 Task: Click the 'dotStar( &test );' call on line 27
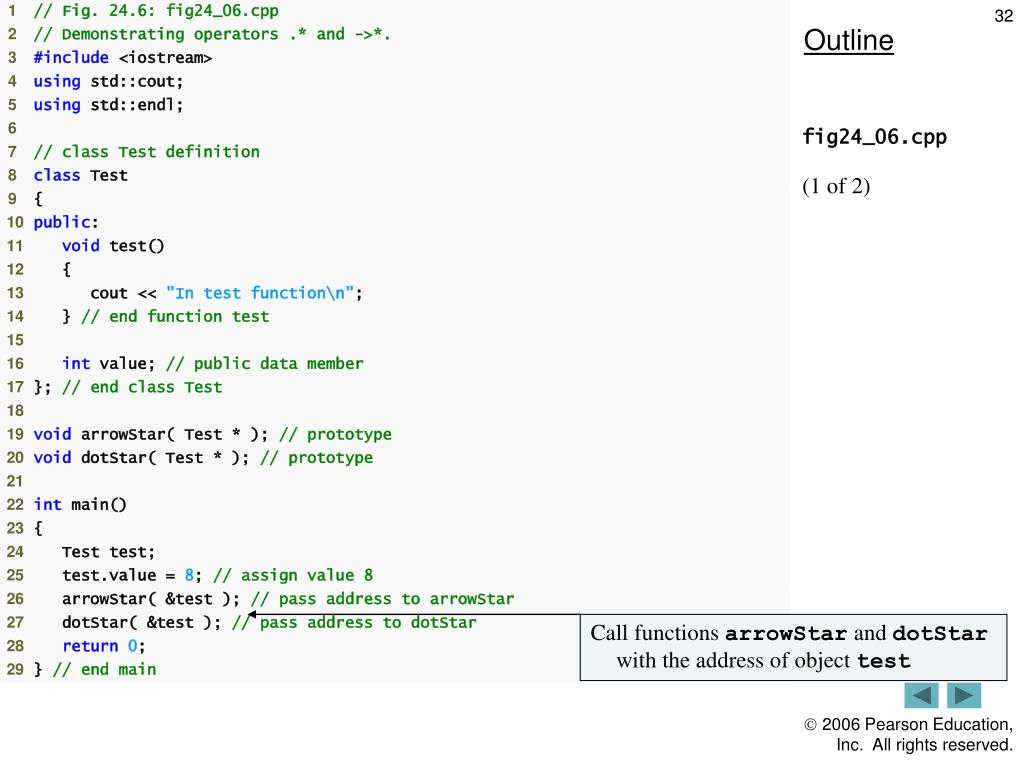[x=142, y=622]
